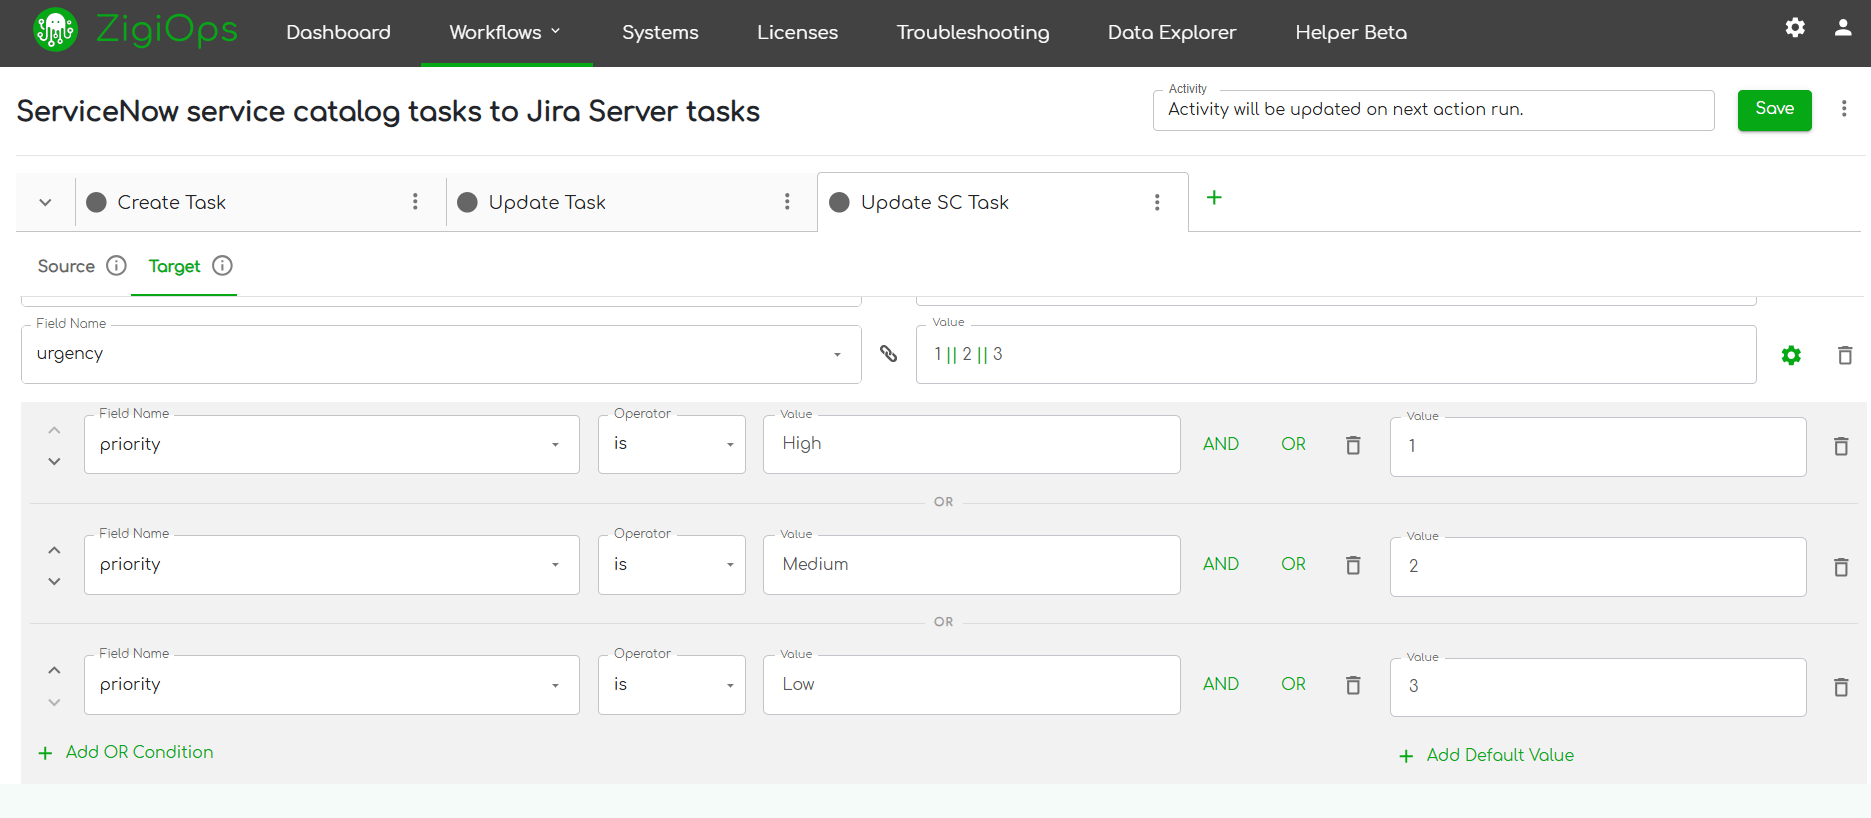This screenshot has width=1871, height=818.
Task: Save the workflow
Action: 1774,110
